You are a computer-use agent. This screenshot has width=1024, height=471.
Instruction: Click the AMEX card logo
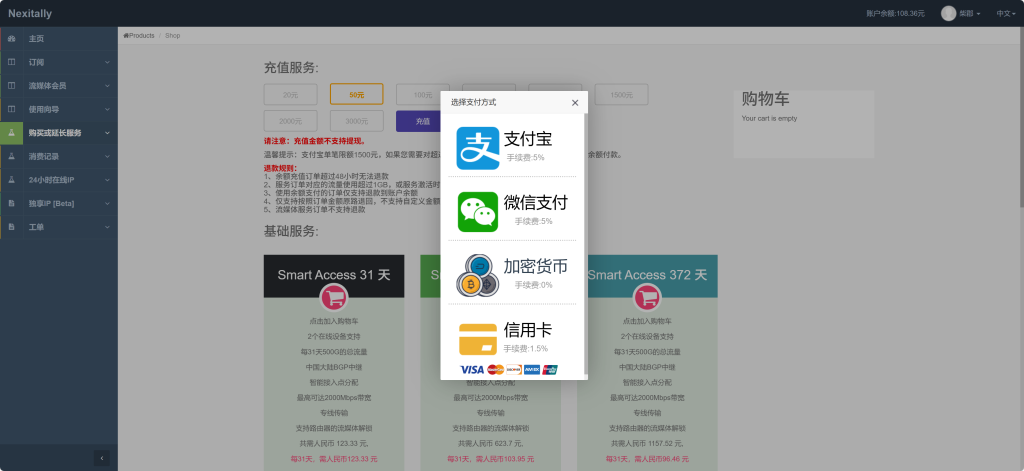coord(532,370)
